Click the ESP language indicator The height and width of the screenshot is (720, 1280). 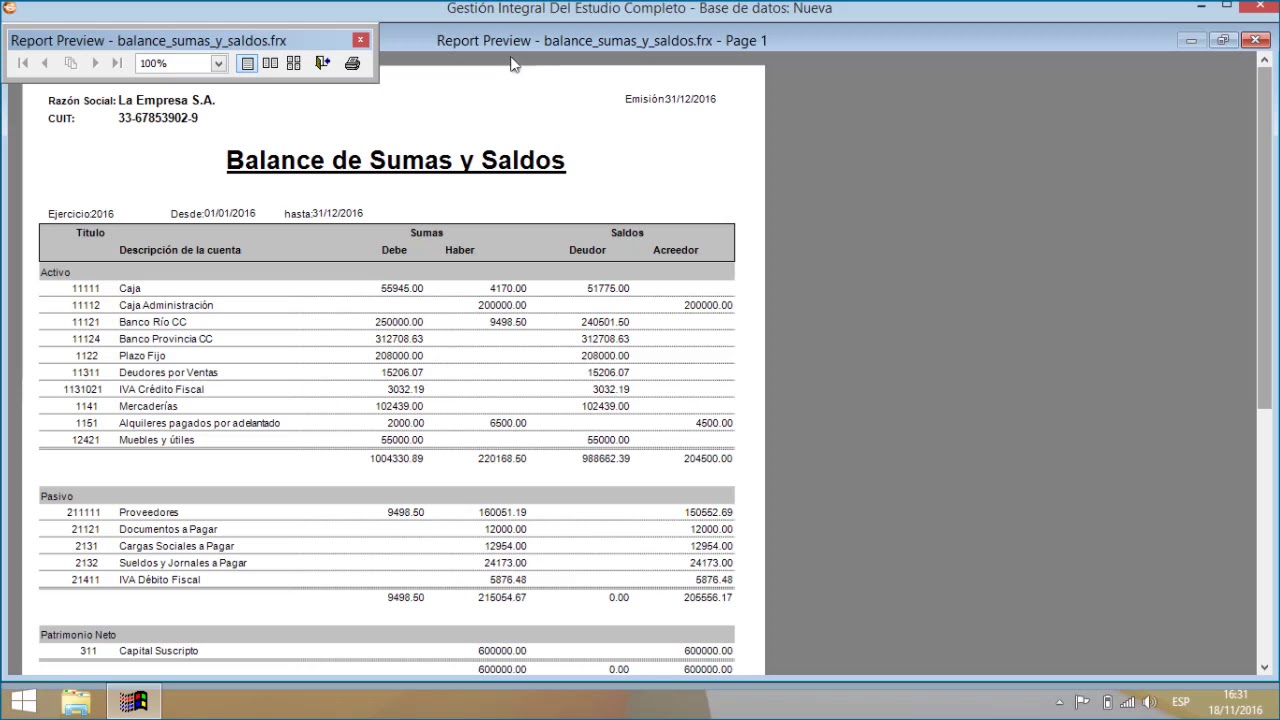click(1180, 702)
